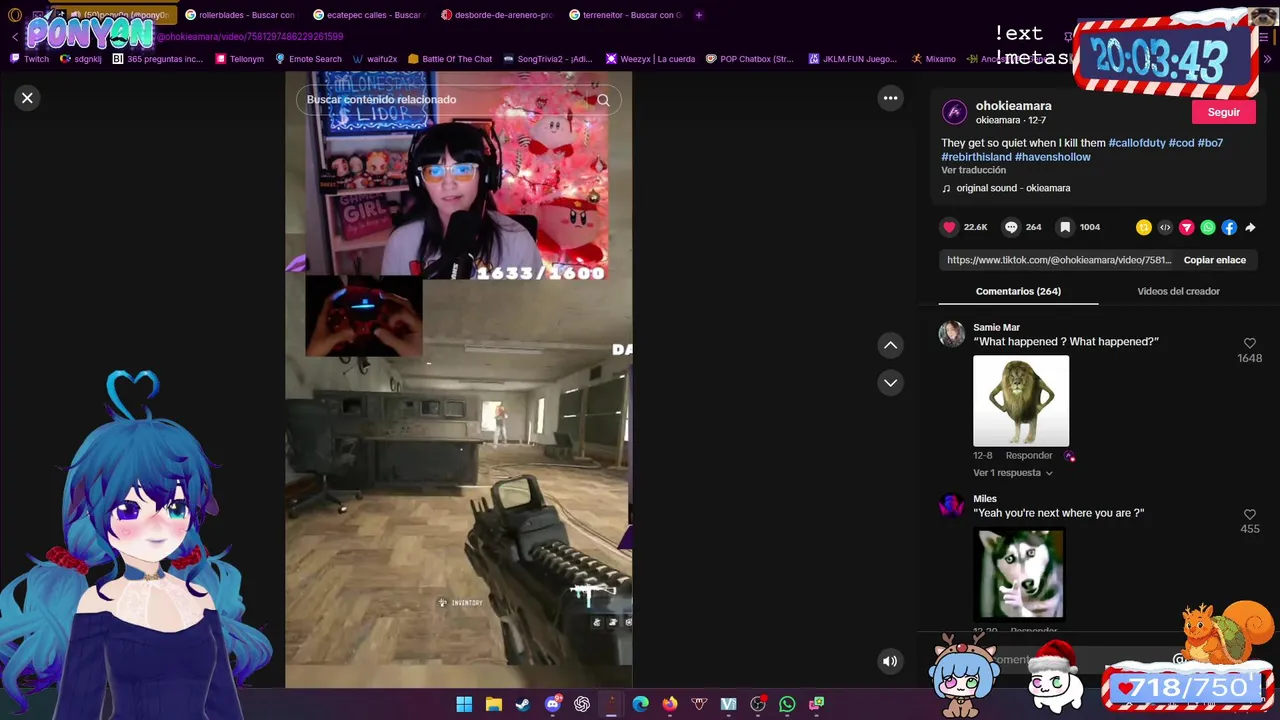Open ChatGPT from the taskbar
This screenshot has width=1280, height=720.
point(582,704)
